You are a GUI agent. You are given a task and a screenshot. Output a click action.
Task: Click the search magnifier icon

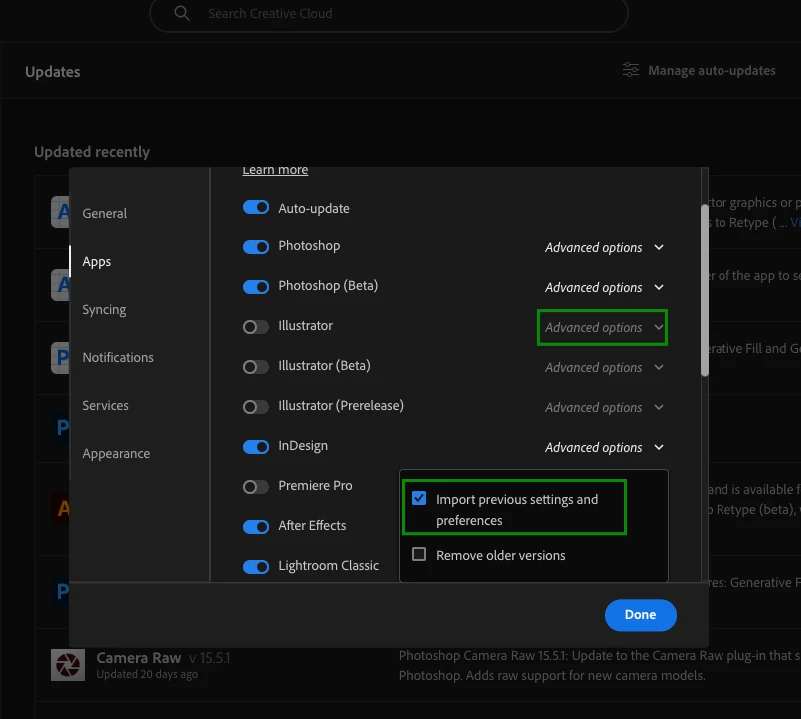(x=182, y=13)
